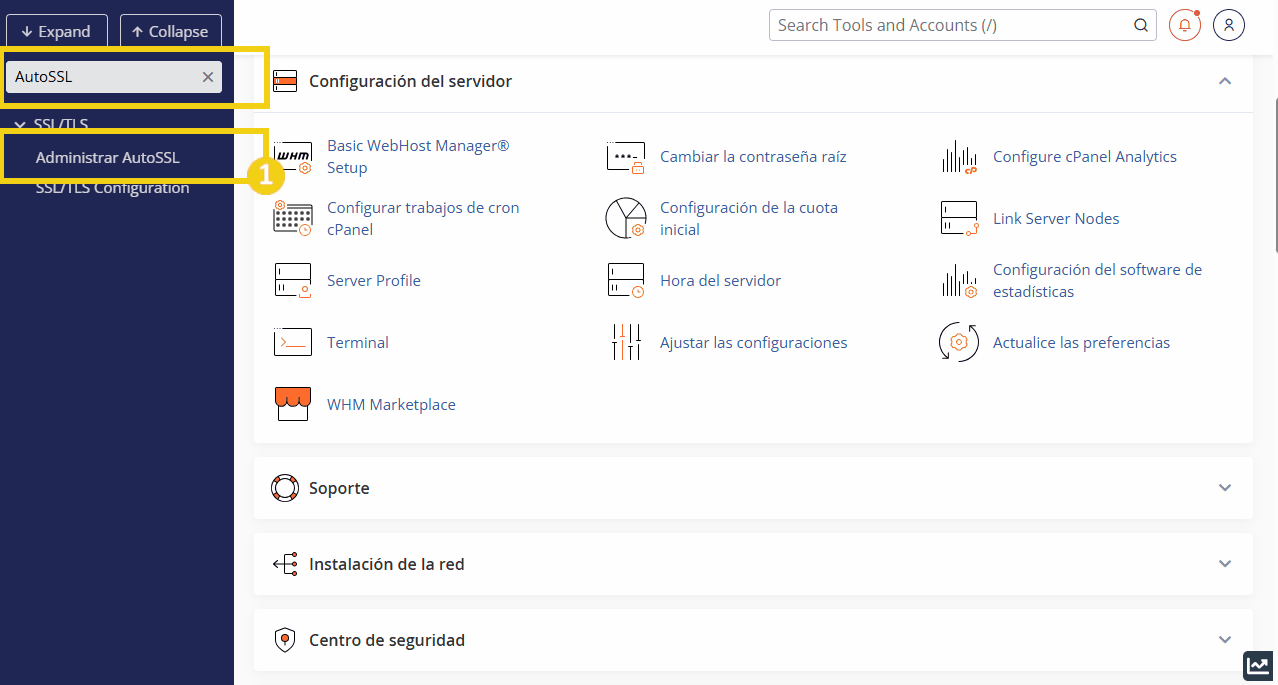Viewport: 1278px width, 685px height.
Task: Click the Basic WebHost Manager Setup icon
Action: (x=293, y=157)
